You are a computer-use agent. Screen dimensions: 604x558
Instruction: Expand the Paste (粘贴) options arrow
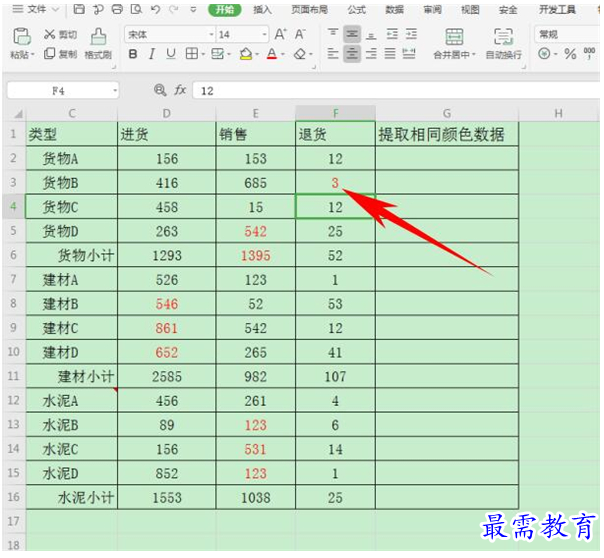click(x=33, y=55)
